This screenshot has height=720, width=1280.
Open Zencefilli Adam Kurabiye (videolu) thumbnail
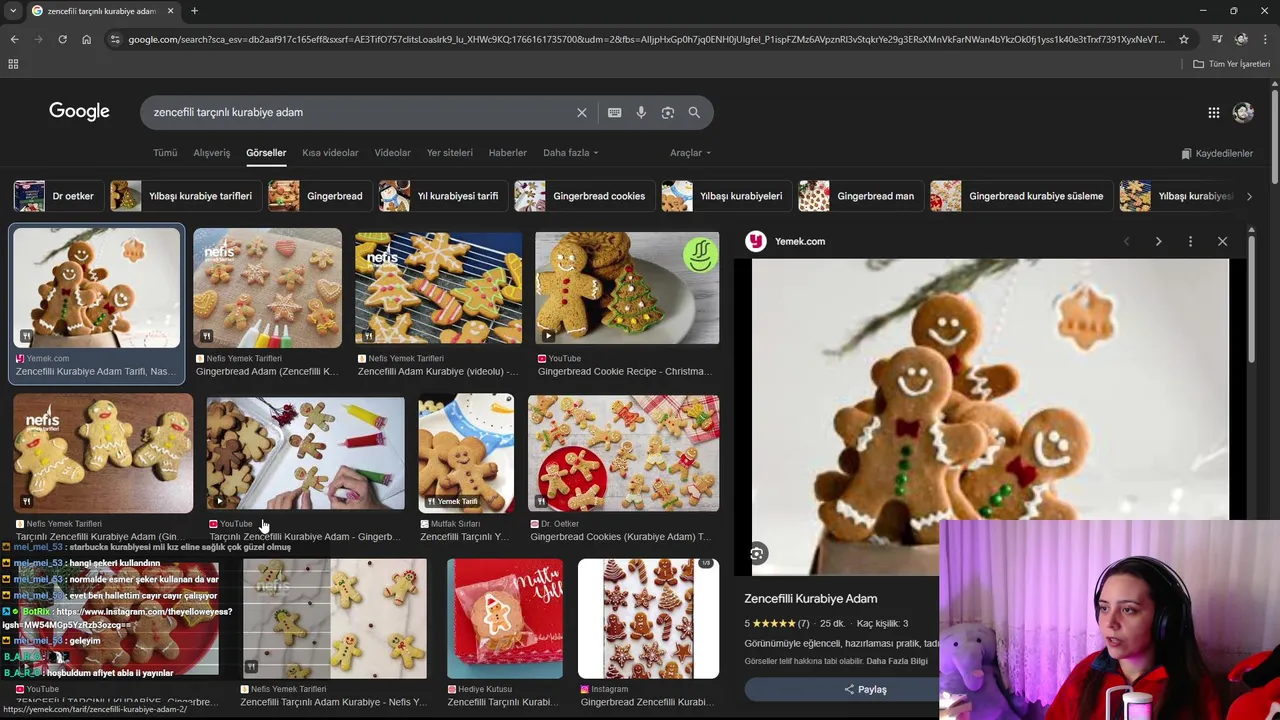click(438, 288)
